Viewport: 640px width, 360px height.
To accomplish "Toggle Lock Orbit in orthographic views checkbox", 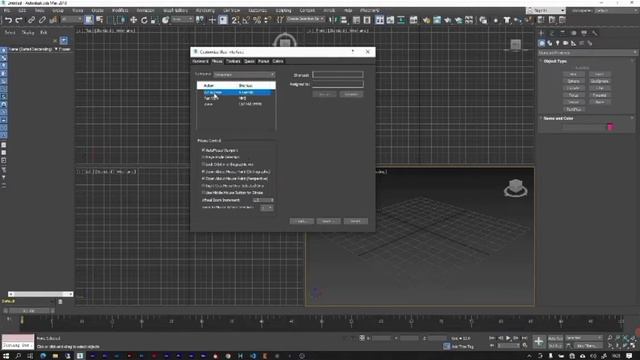I will click(203, 164).
